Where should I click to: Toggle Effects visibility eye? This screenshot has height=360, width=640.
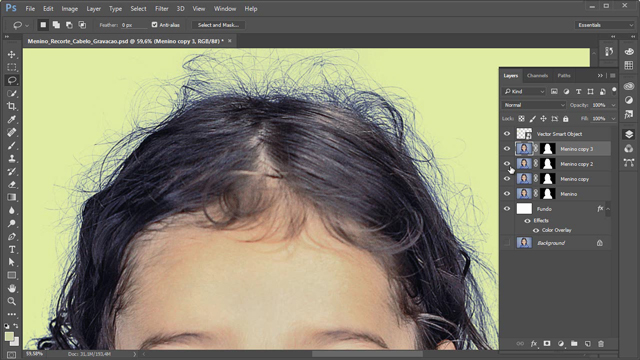pos(527,220)
